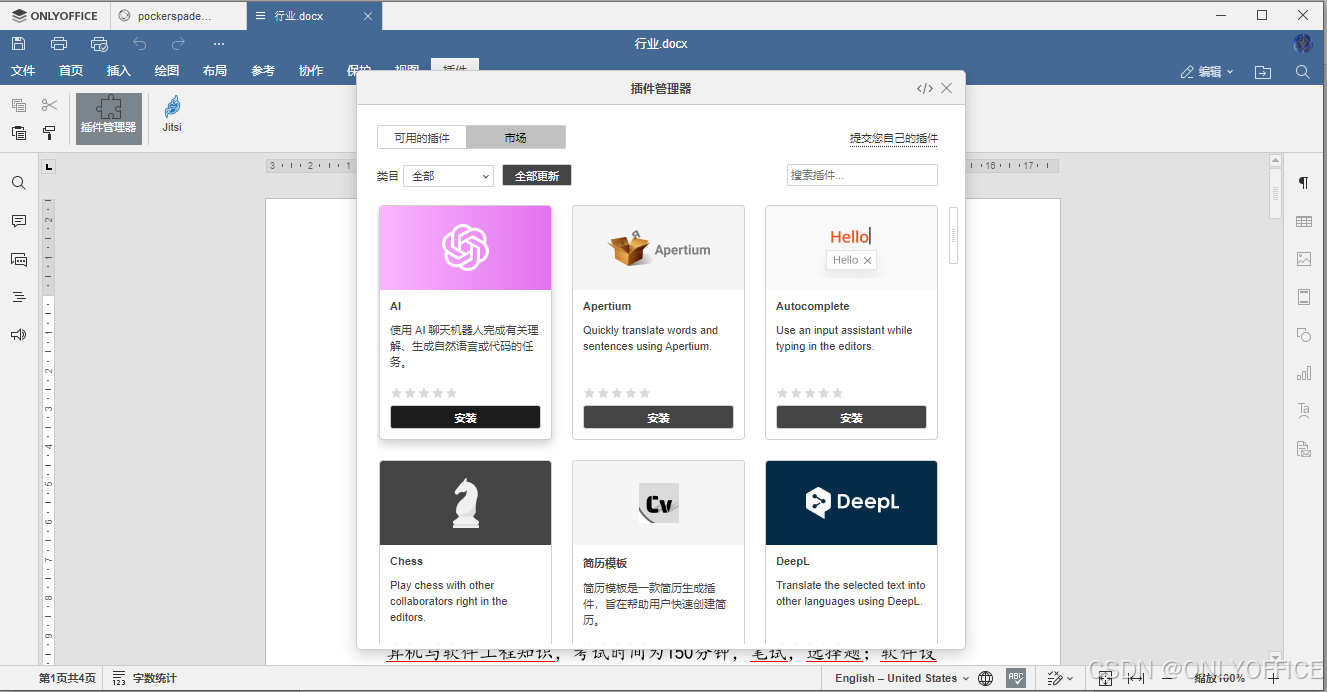
Task: Click the tab stop selector at ruler corner
Action: pos(49,166)
